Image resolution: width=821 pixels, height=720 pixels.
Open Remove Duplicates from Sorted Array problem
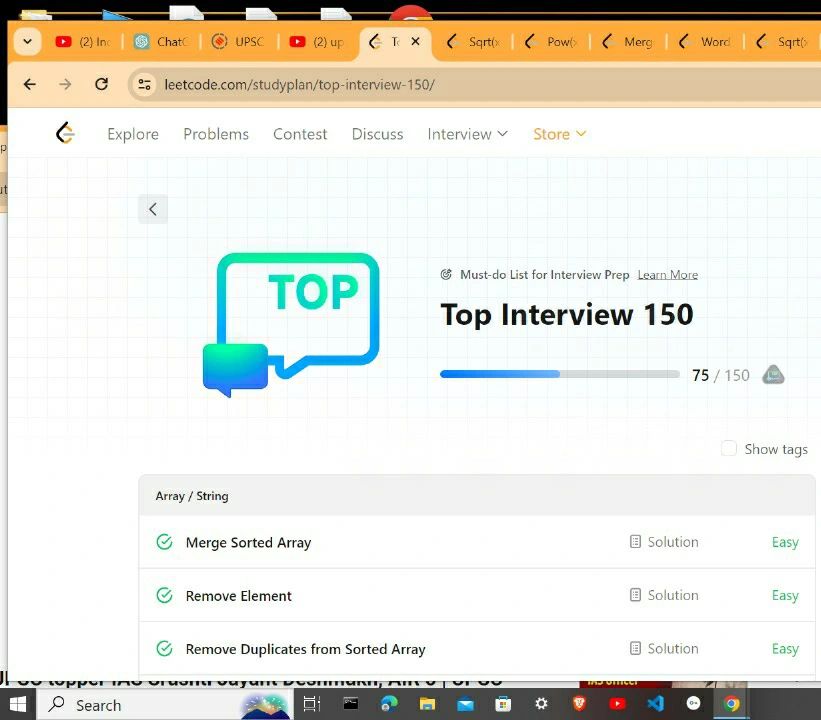305,649
